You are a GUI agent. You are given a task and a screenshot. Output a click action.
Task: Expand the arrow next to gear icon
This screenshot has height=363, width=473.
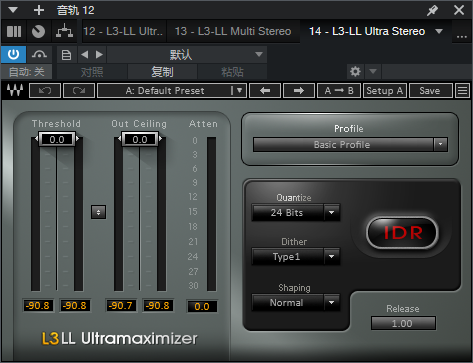(373, 71)
